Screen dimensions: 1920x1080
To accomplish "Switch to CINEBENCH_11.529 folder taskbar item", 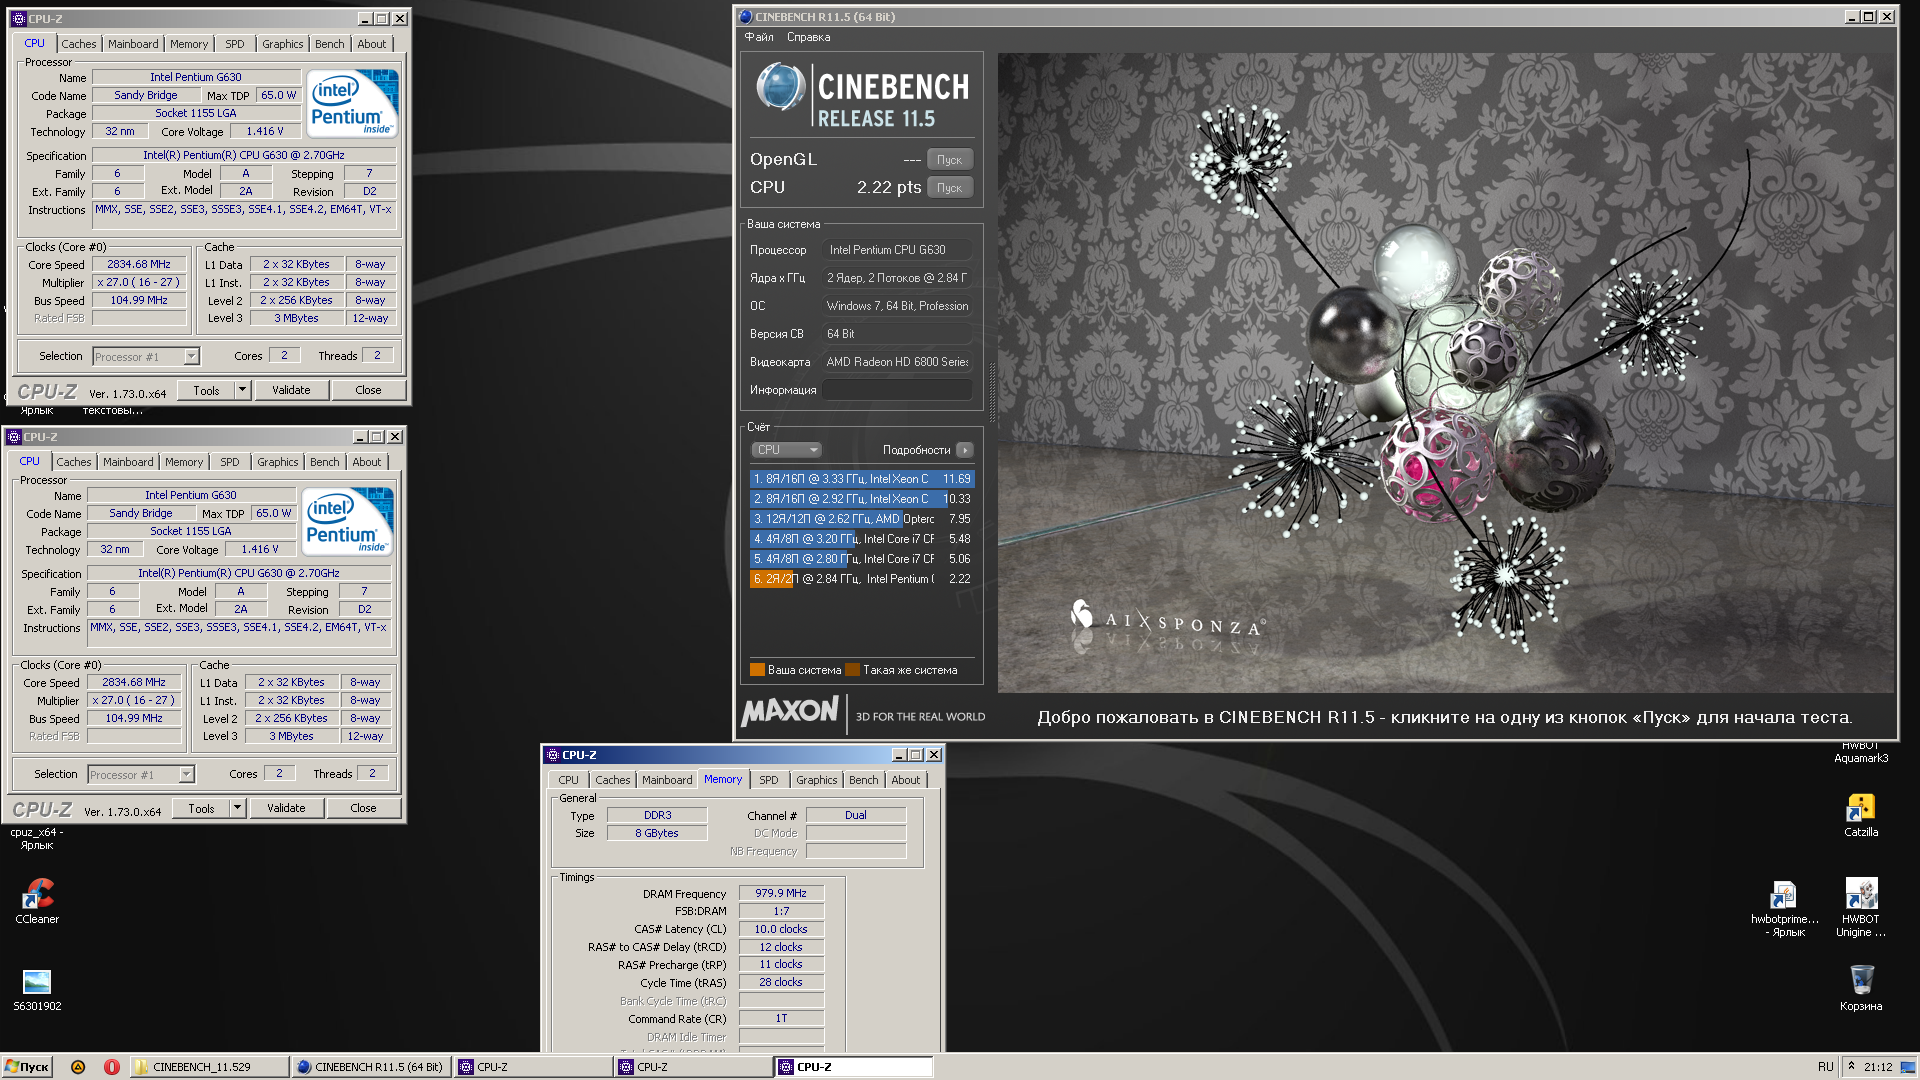I will coord(209,1067).
